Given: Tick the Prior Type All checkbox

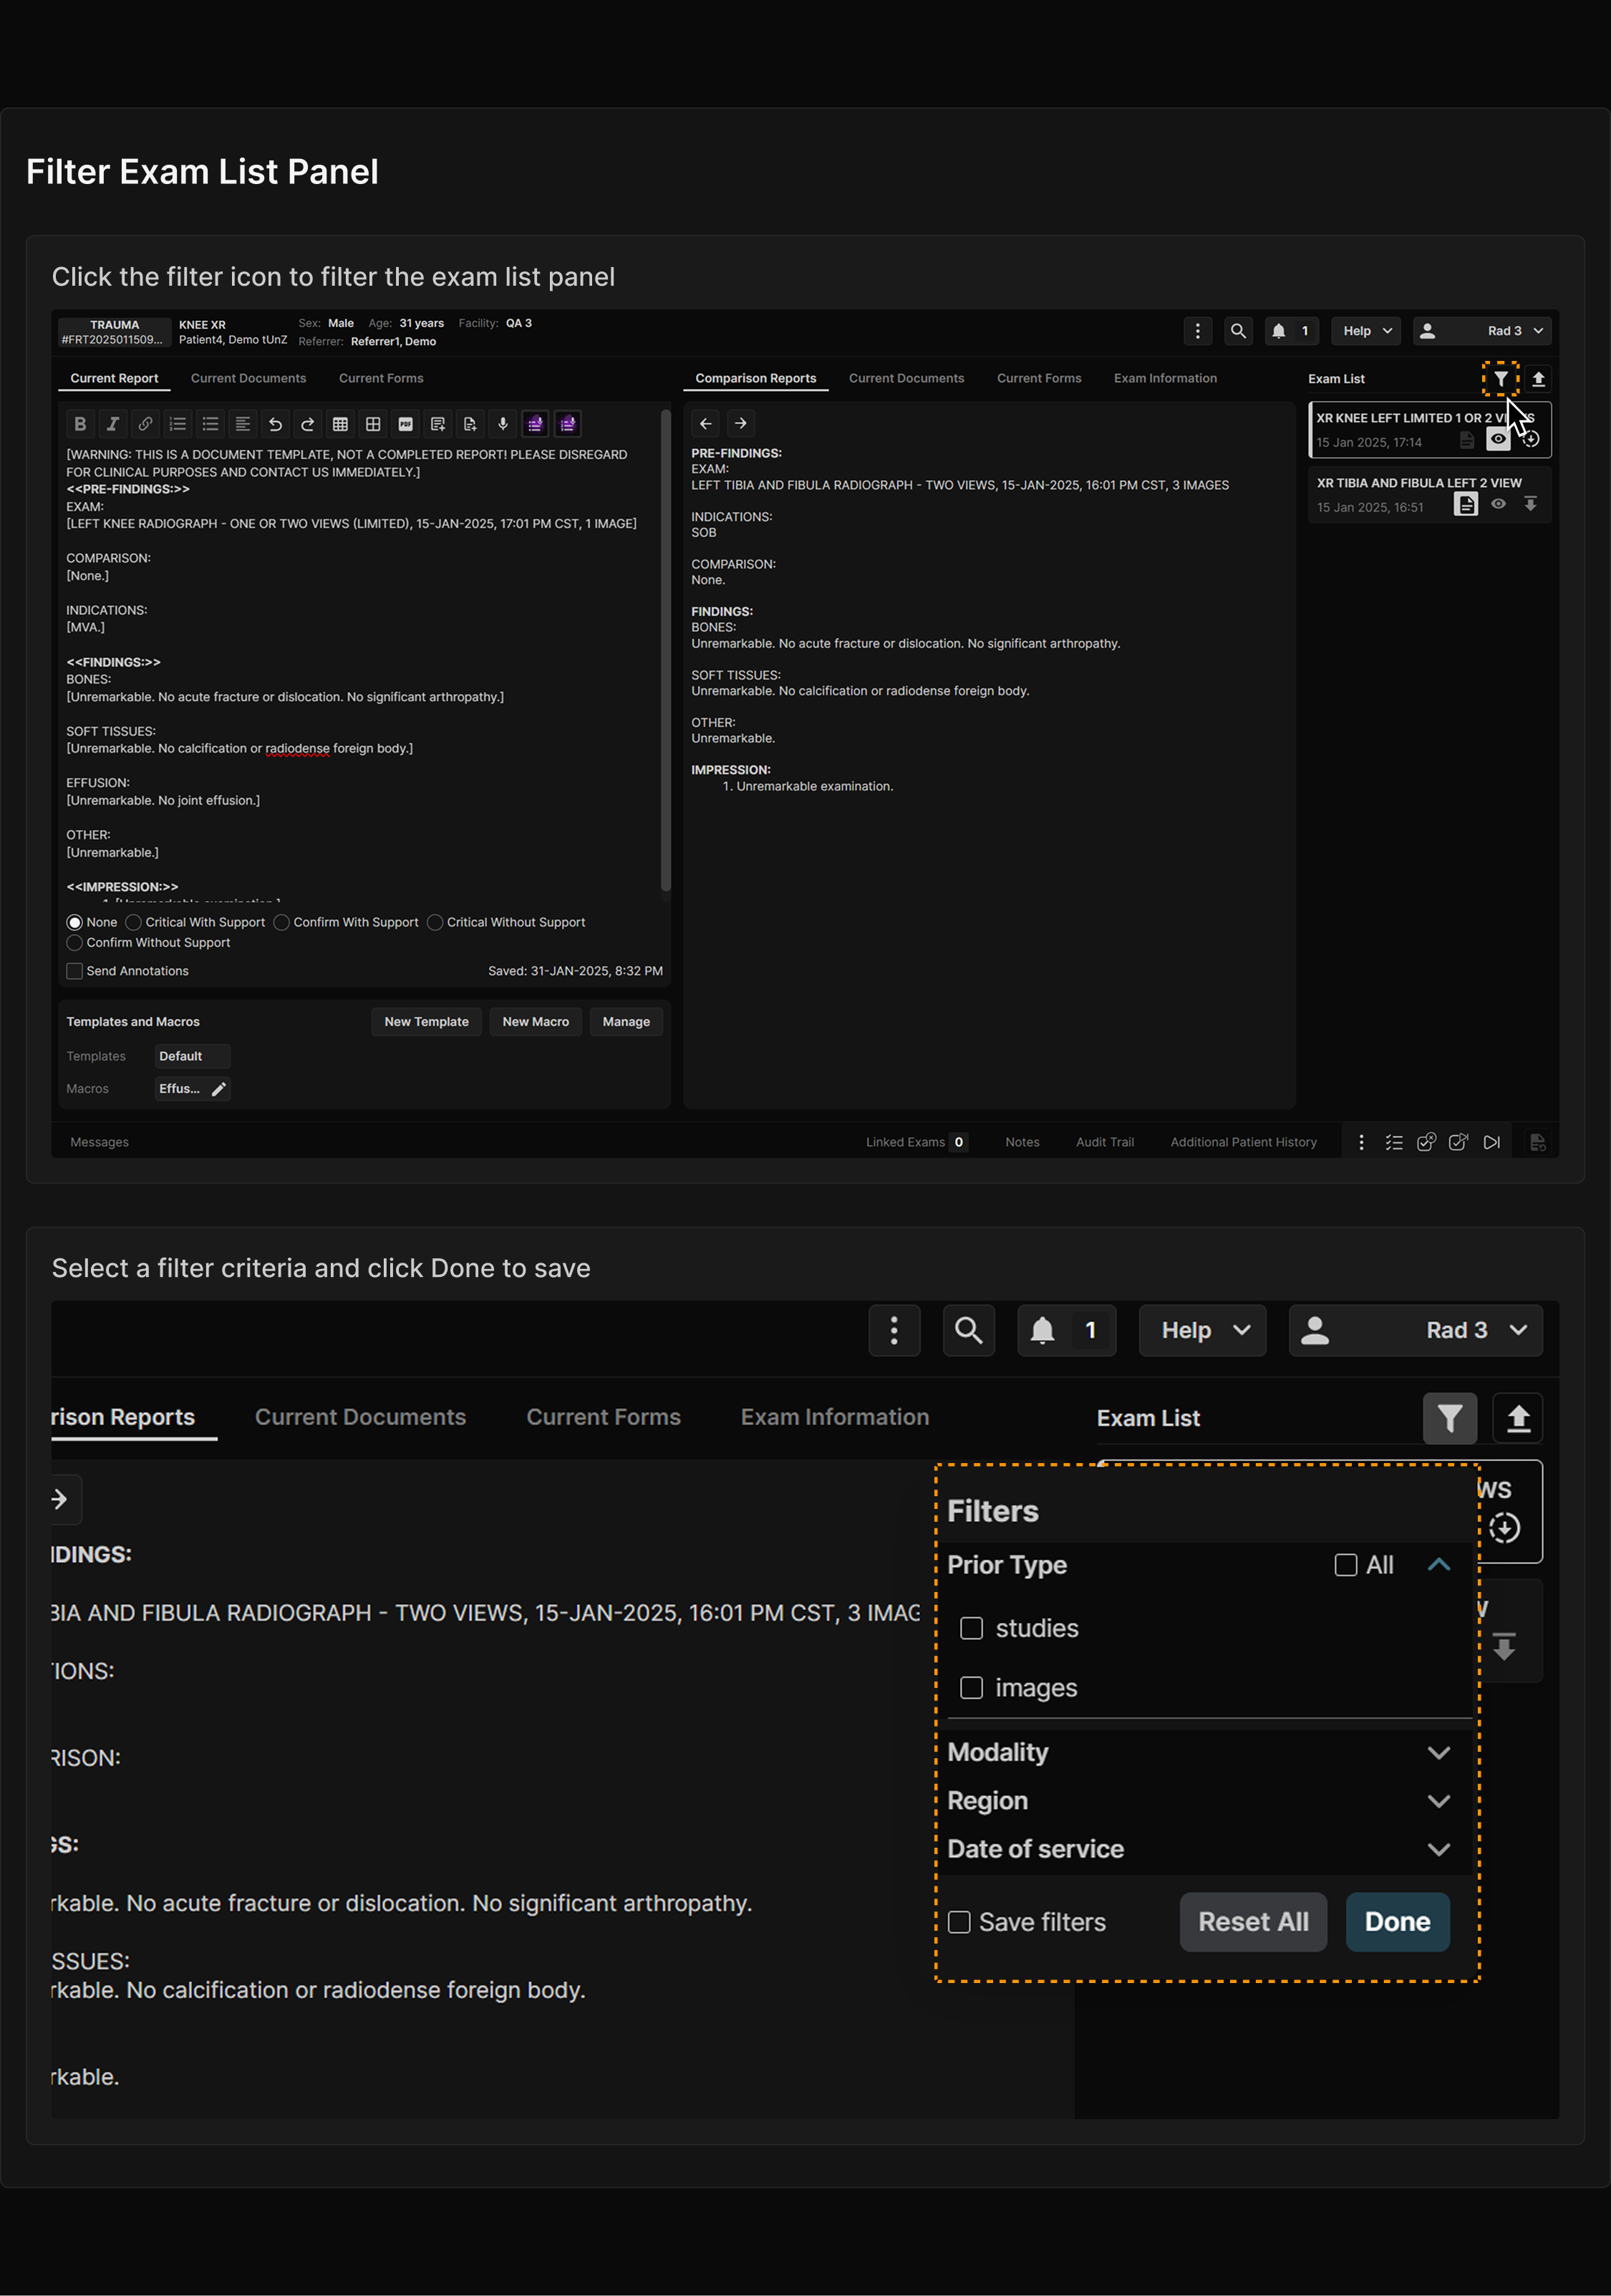Looking at the screenshot, I should [1346, 1565].
